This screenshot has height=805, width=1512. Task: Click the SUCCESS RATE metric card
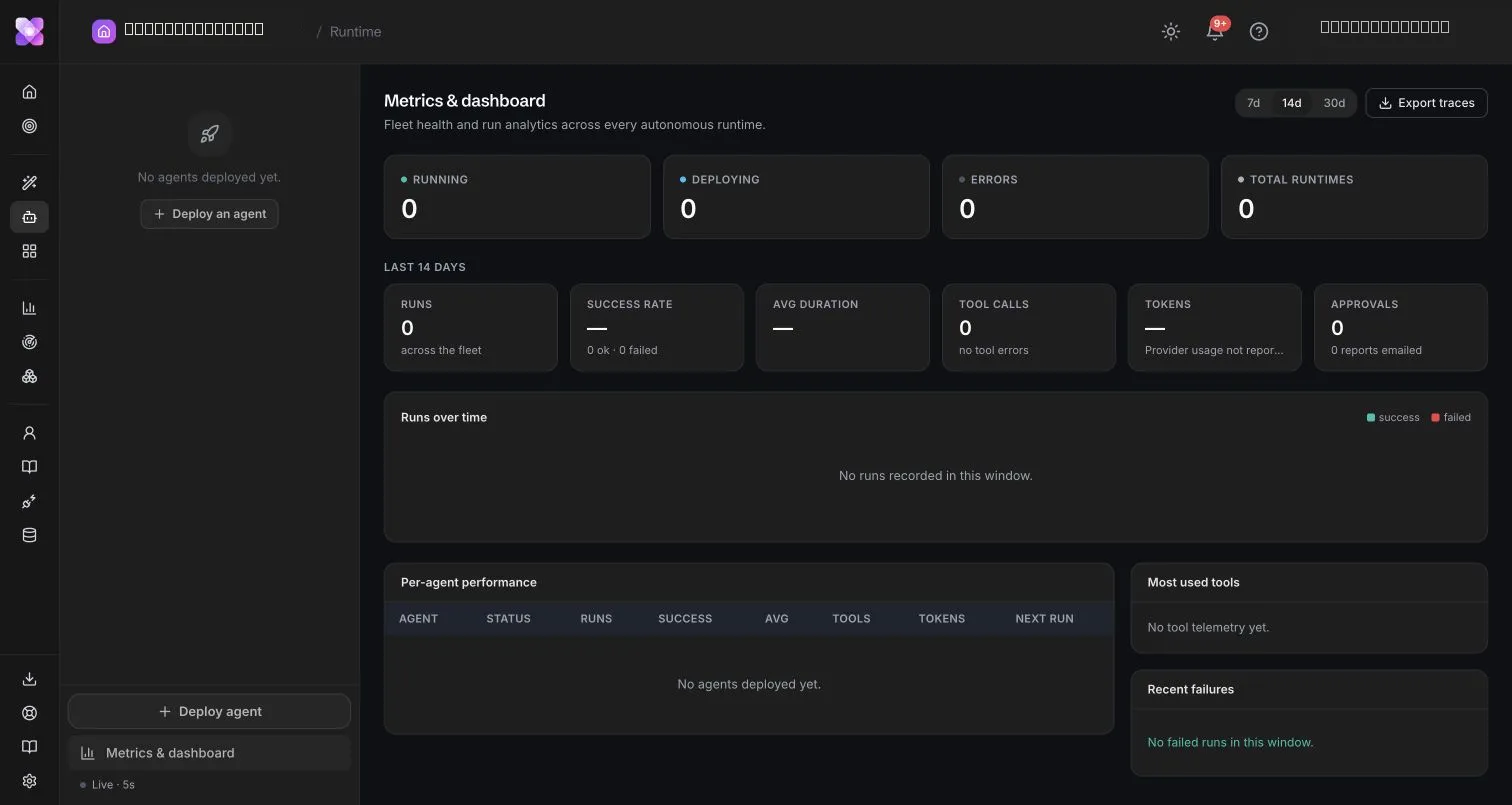tap(657, 328)
